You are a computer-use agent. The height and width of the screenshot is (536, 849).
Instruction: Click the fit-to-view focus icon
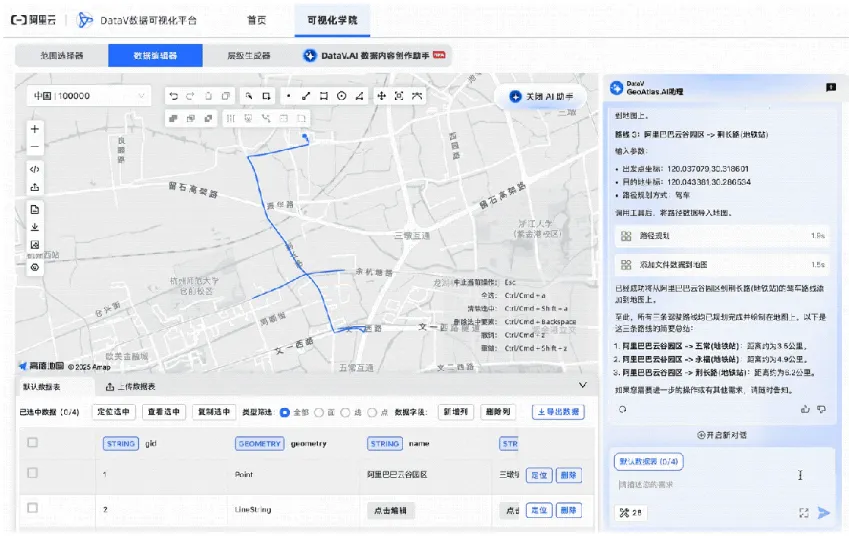399,96
